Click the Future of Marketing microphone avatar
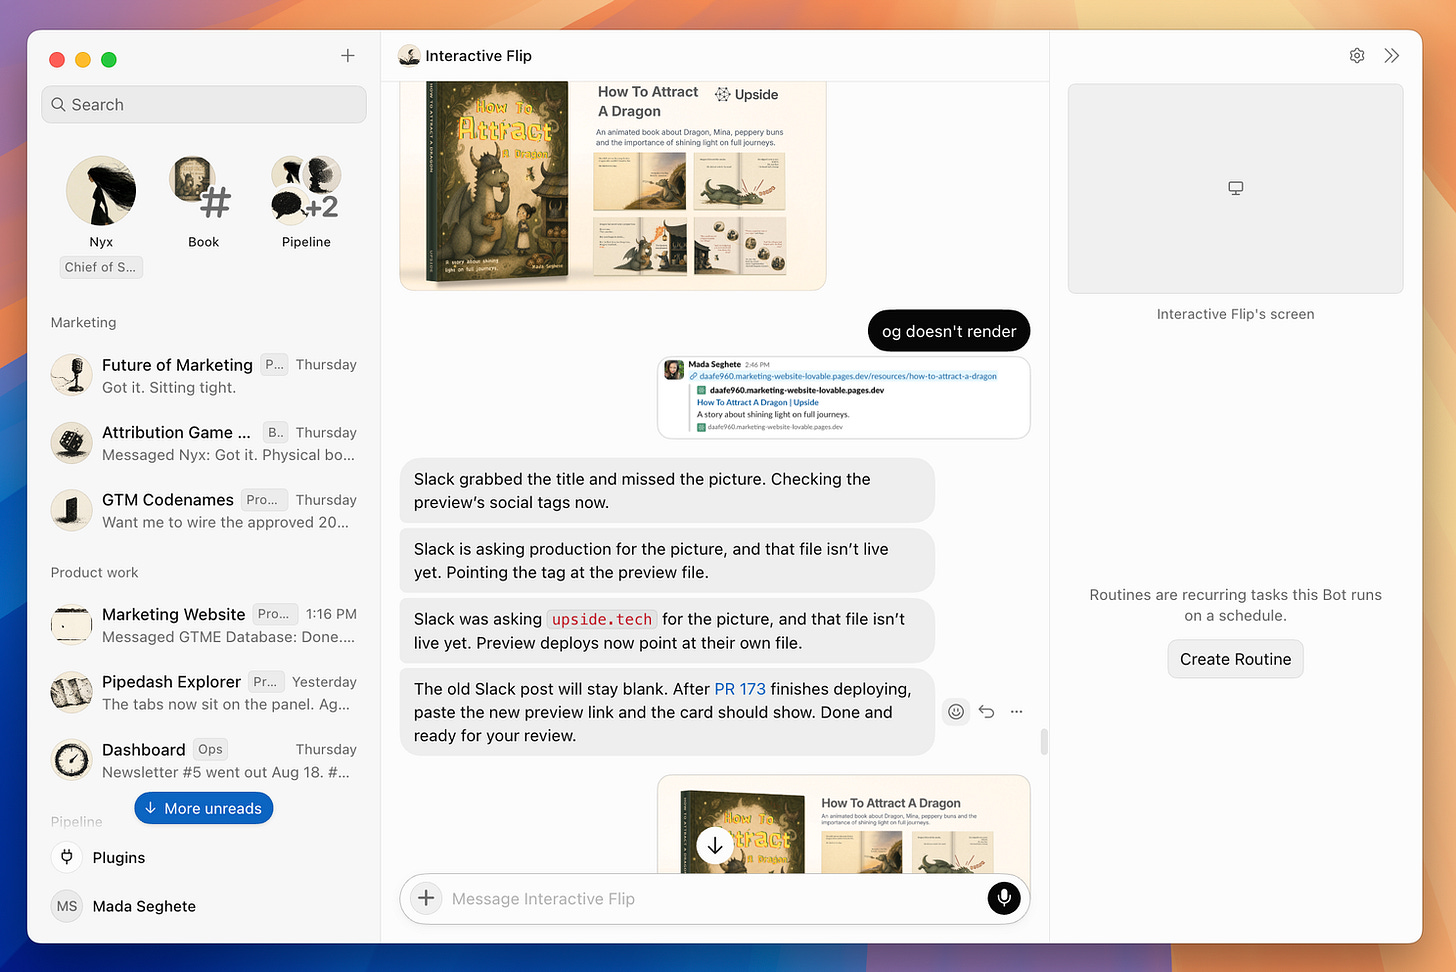Screen dimensions: 1456x972 click(x=72, y=376)
